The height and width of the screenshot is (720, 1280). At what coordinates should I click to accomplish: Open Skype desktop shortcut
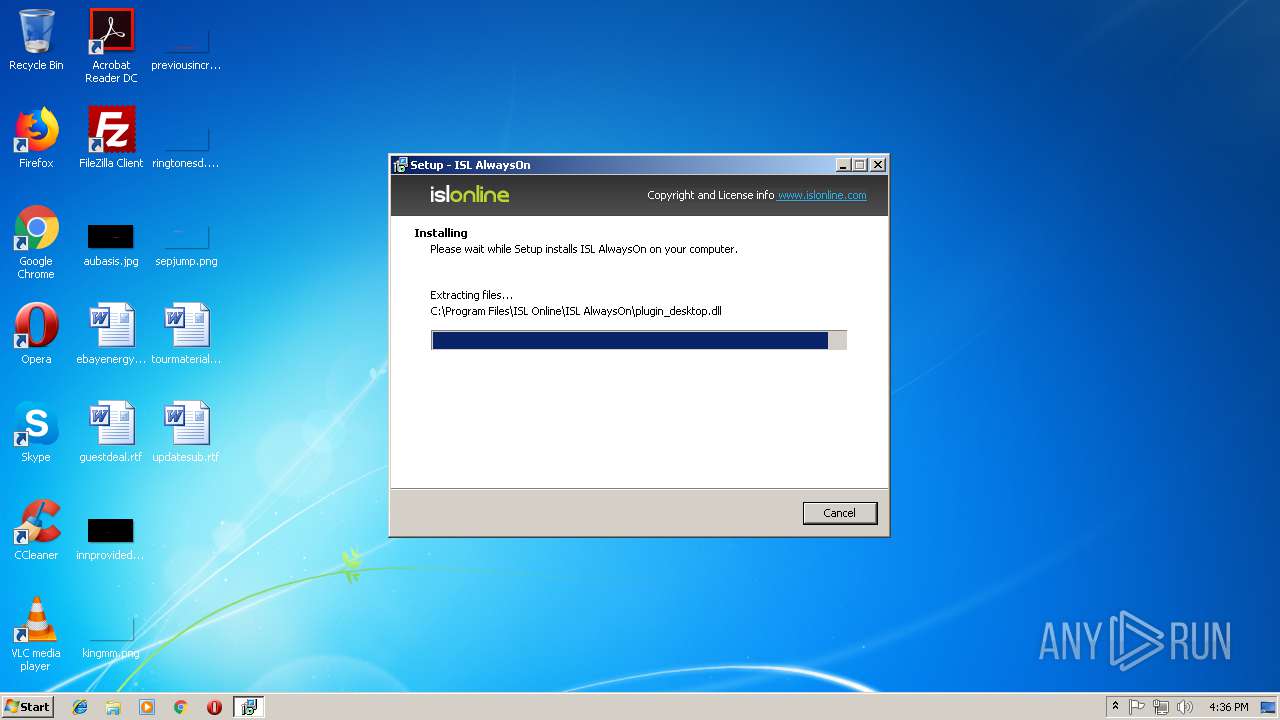click(x=36, y=432)
